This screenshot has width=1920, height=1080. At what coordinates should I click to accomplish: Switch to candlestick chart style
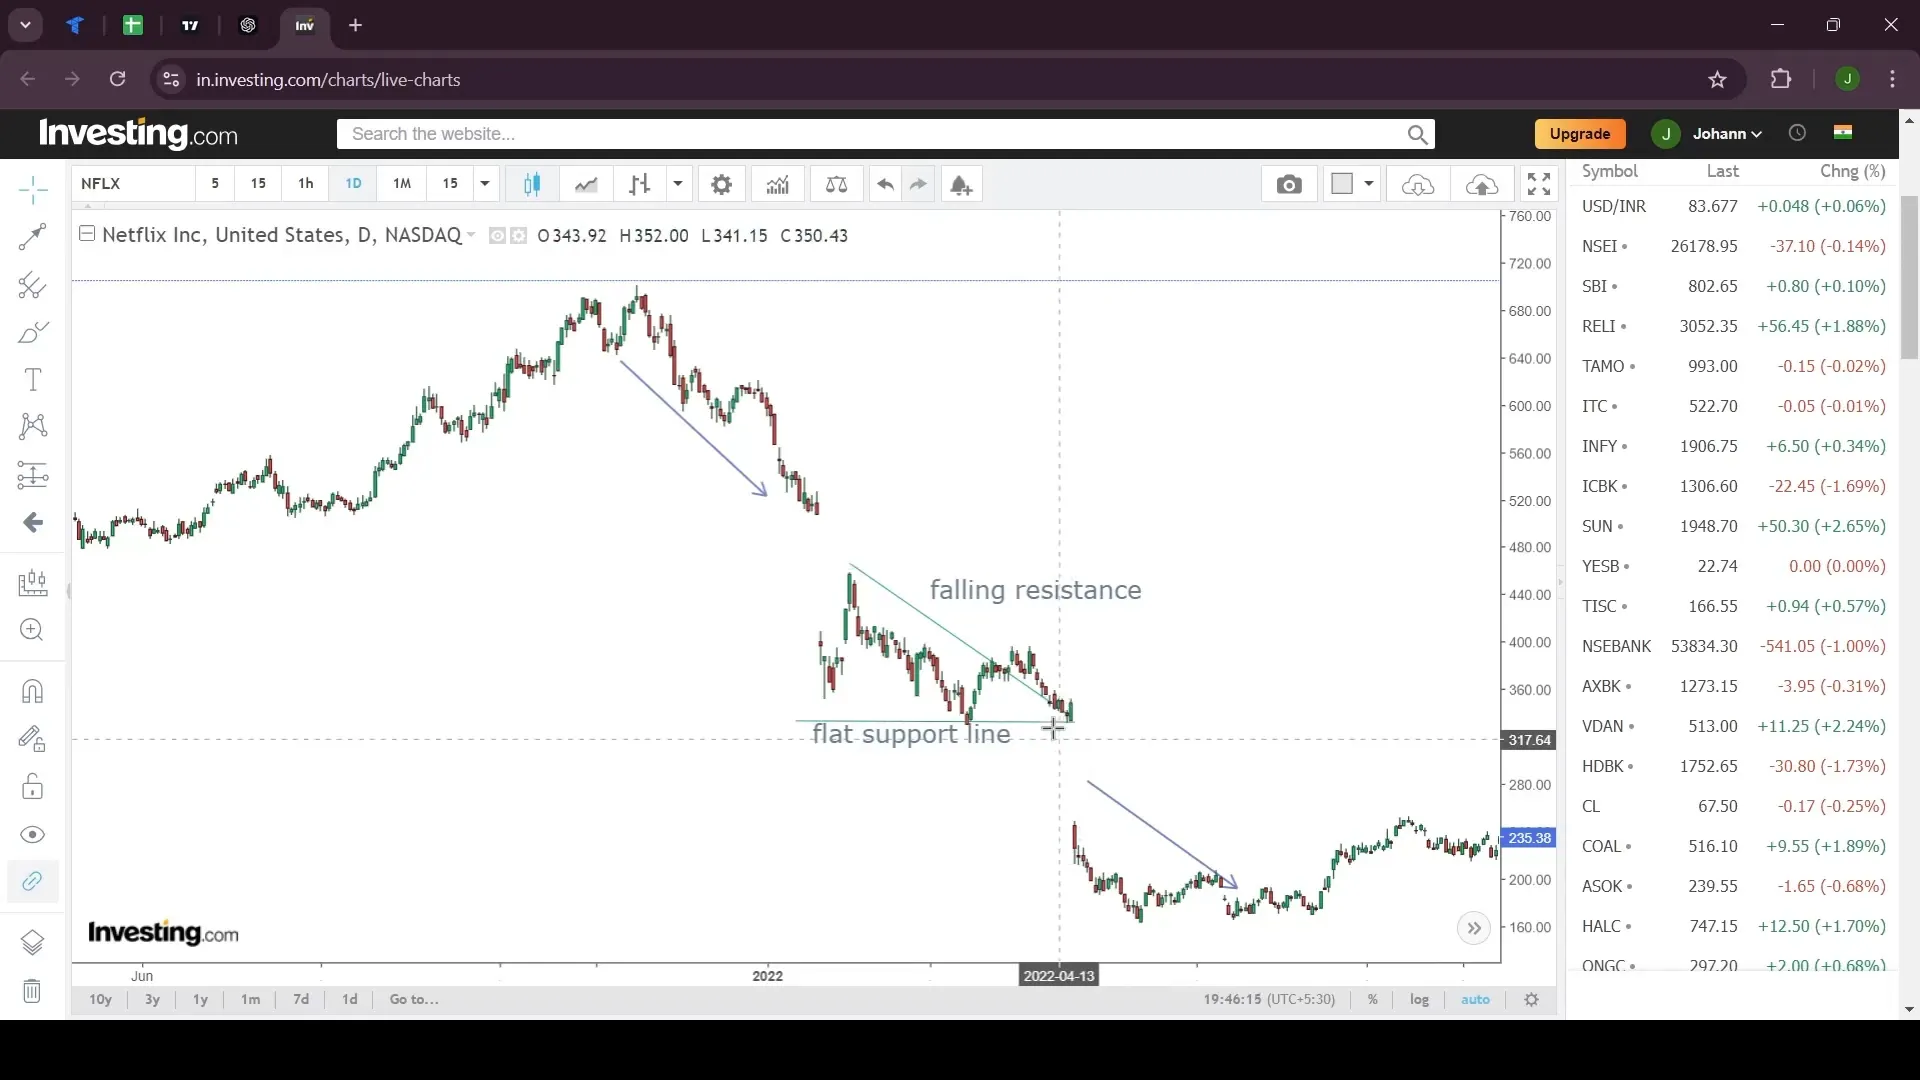[532, 184]
